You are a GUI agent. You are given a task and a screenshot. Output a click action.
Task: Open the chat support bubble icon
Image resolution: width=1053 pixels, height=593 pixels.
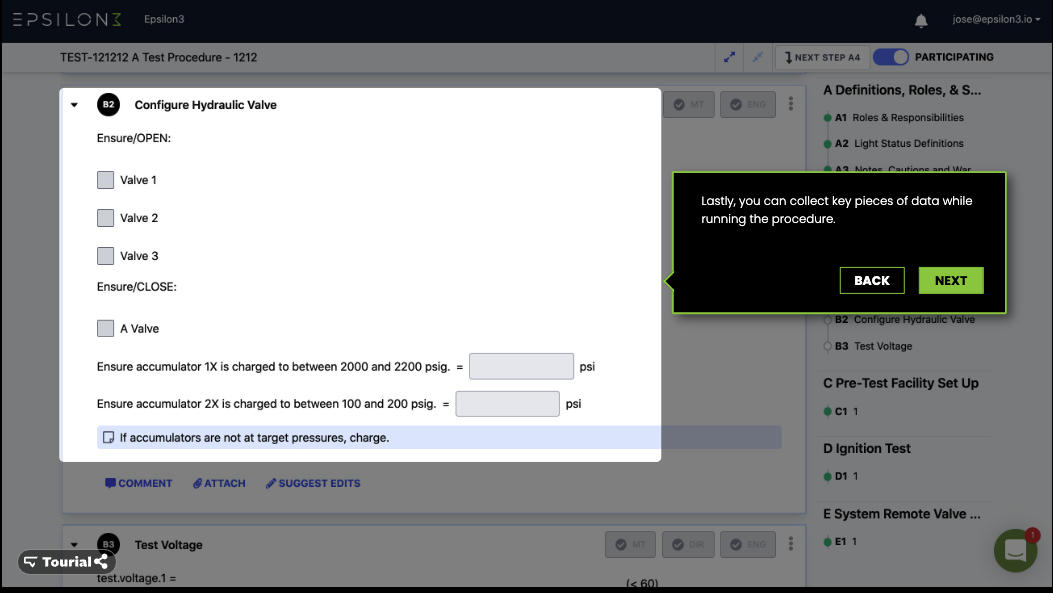(x=1015, y=550)
